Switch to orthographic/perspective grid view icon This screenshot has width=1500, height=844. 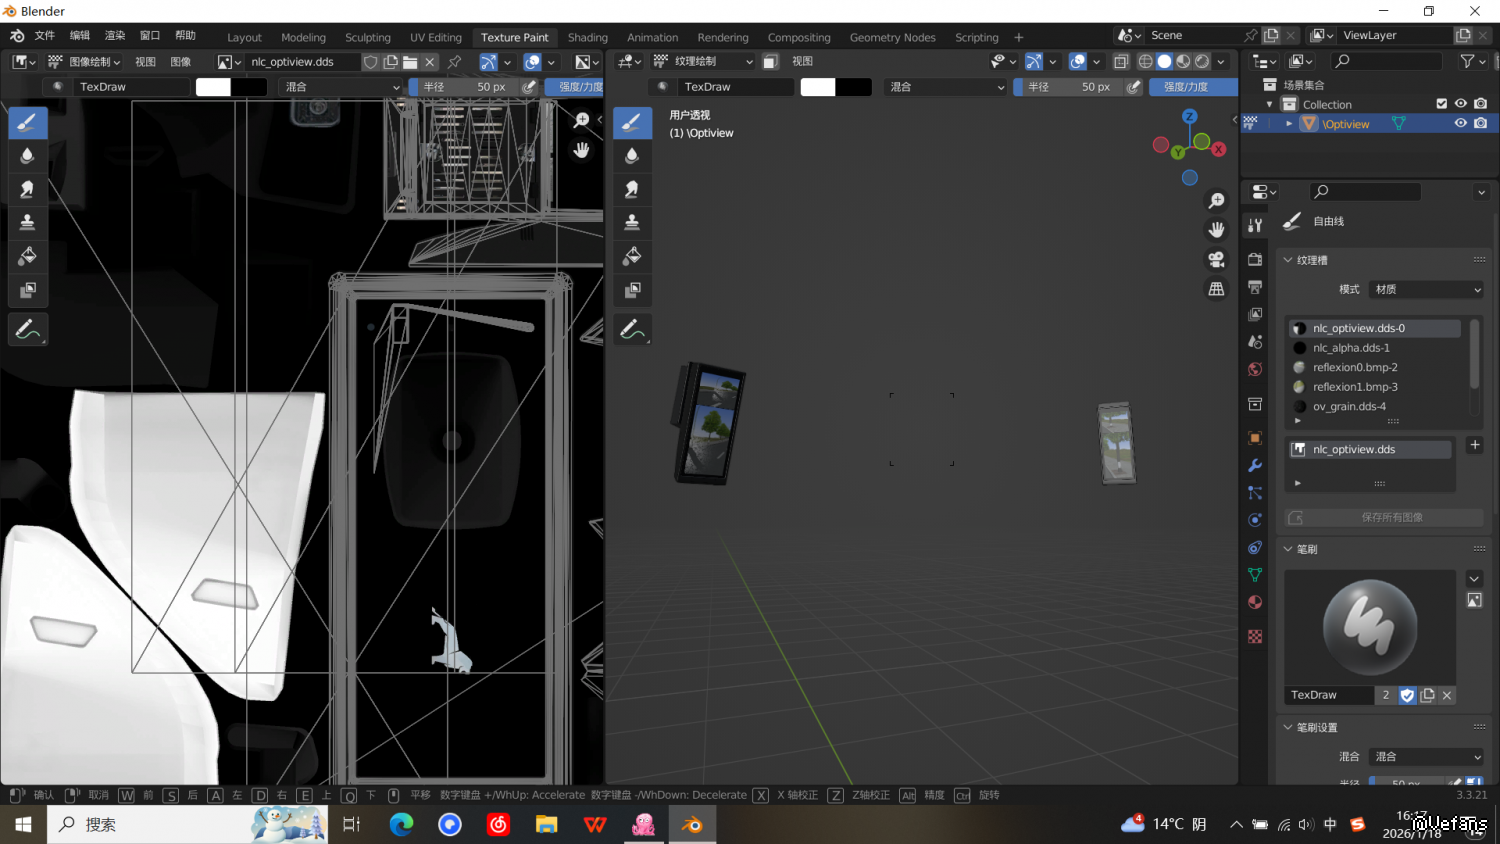1216,289
